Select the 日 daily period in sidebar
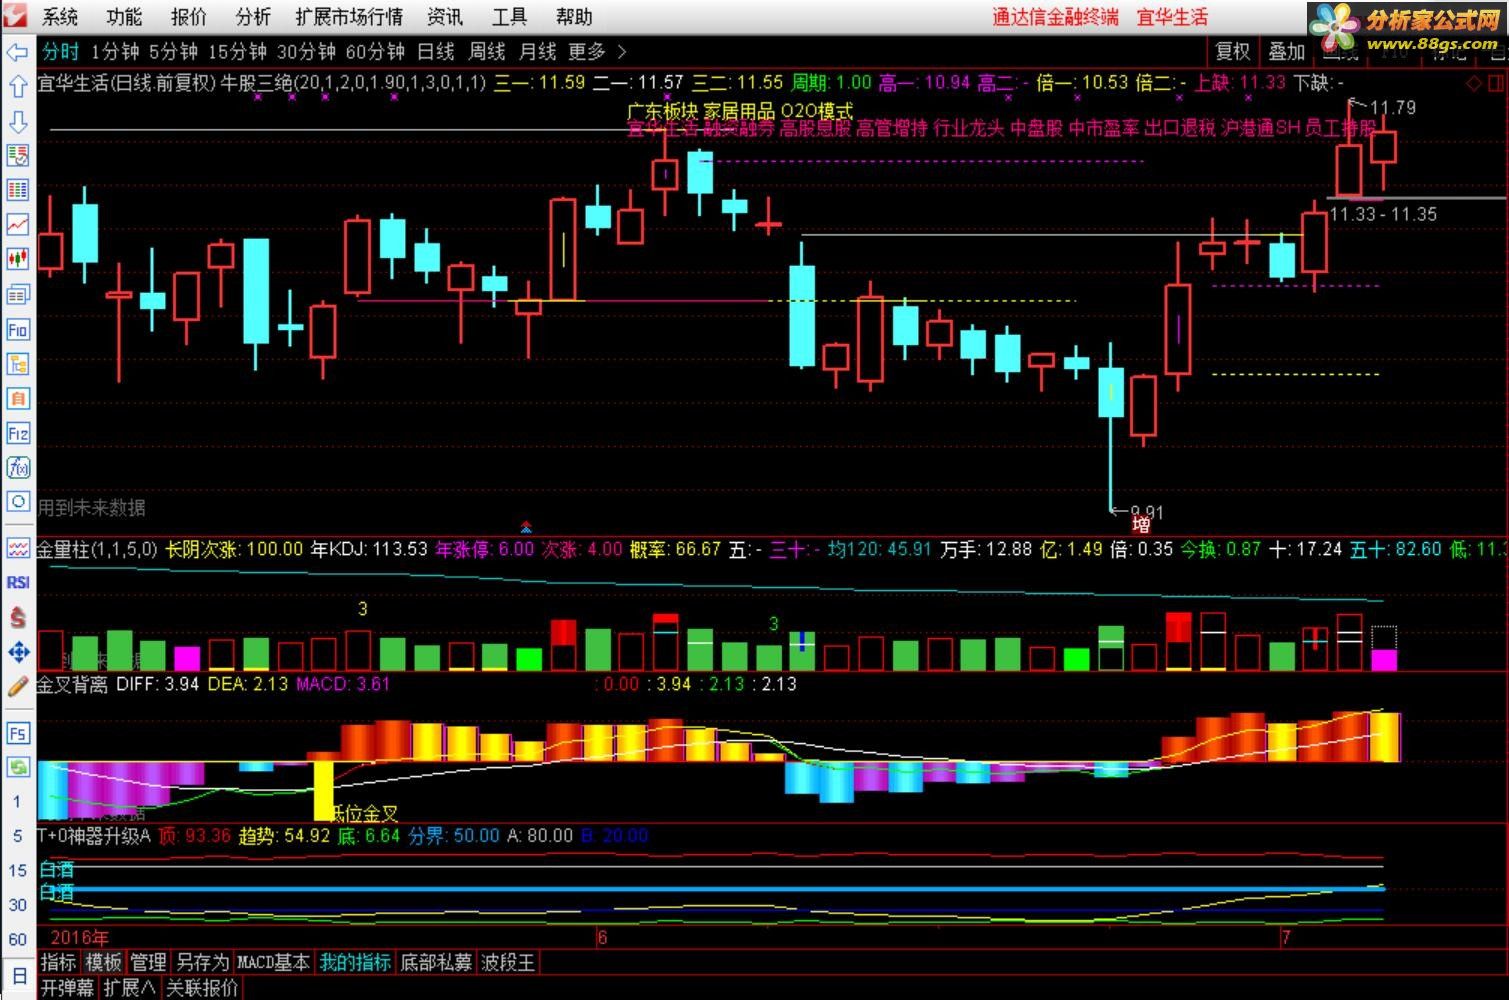Image resolution: width=1509 pixels, height=1000 pixels. pos(18,976)
